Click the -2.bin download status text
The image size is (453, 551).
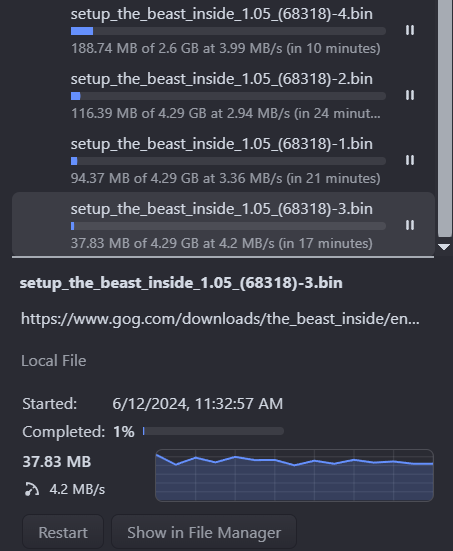[226, 114]
